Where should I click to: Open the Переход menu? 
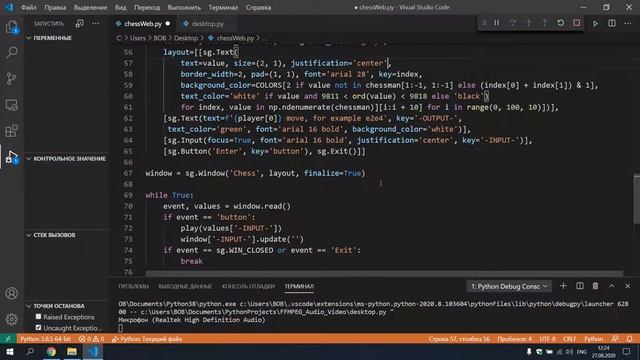coord(147,7)
